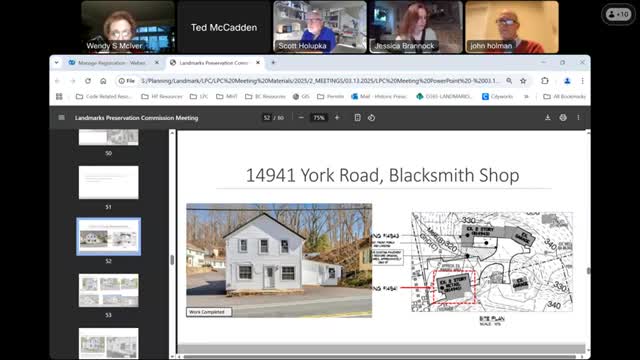
Task: Click the 75% zoom level field
Action: (x=319, y=118)
